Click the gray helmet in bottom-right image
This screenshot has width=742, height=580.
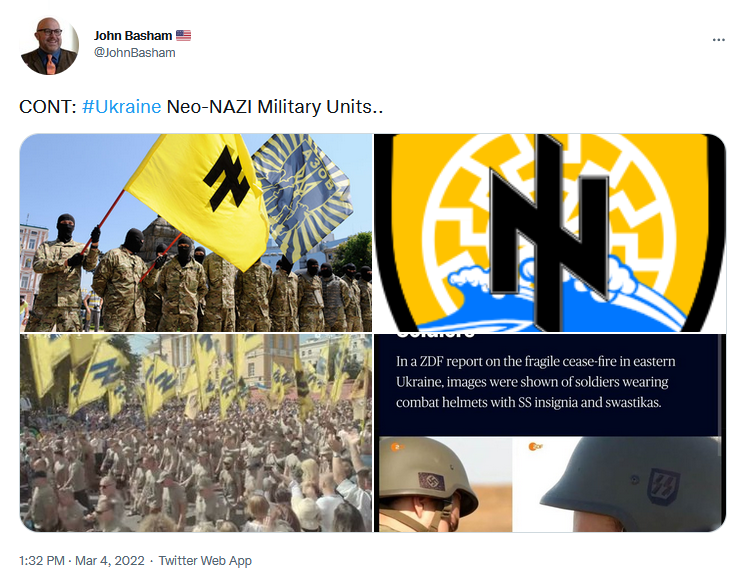point(632,478)
